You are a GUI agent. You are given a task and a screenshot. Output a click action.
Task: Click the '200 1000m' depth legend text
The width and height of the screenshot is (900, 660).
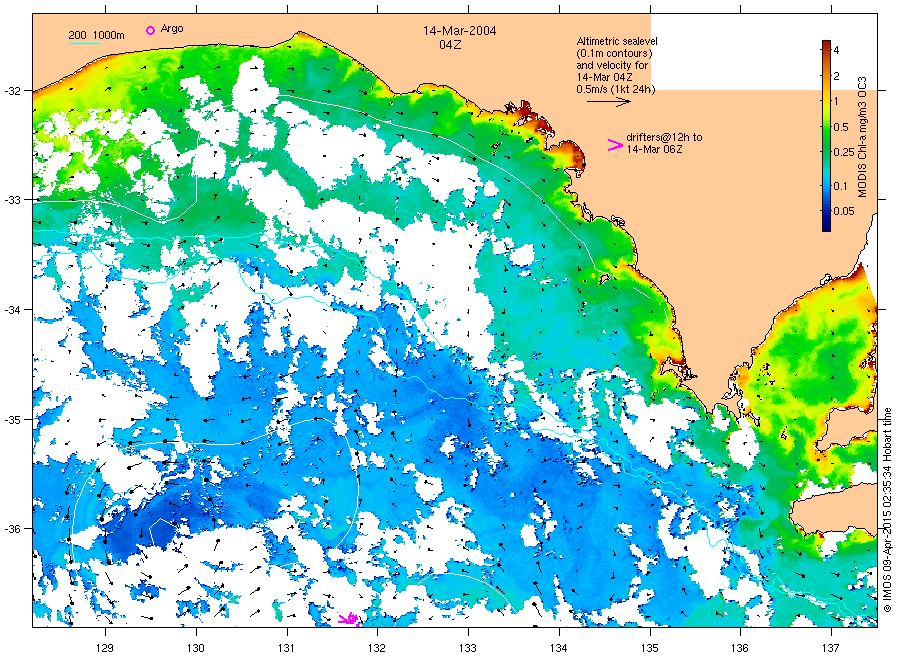click(96, 35)
